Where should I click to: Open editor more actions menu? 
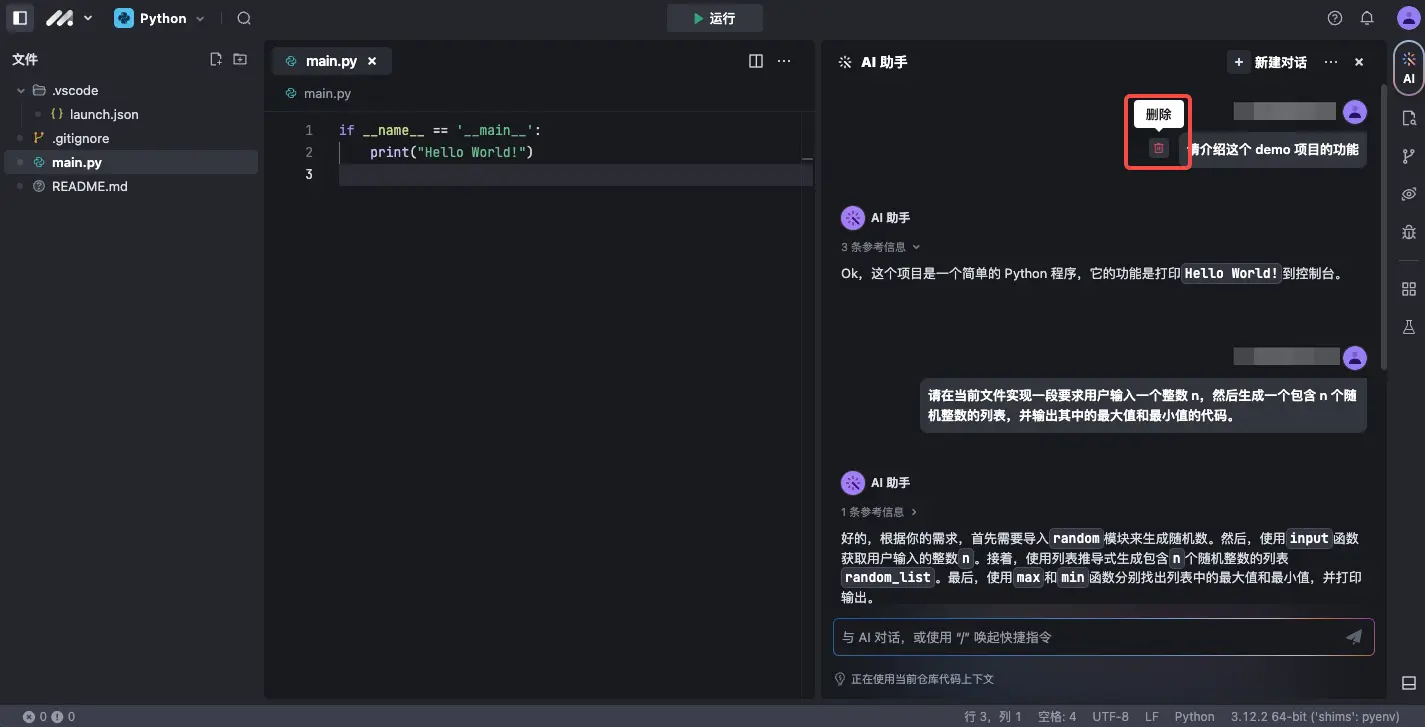coord(784,61)
